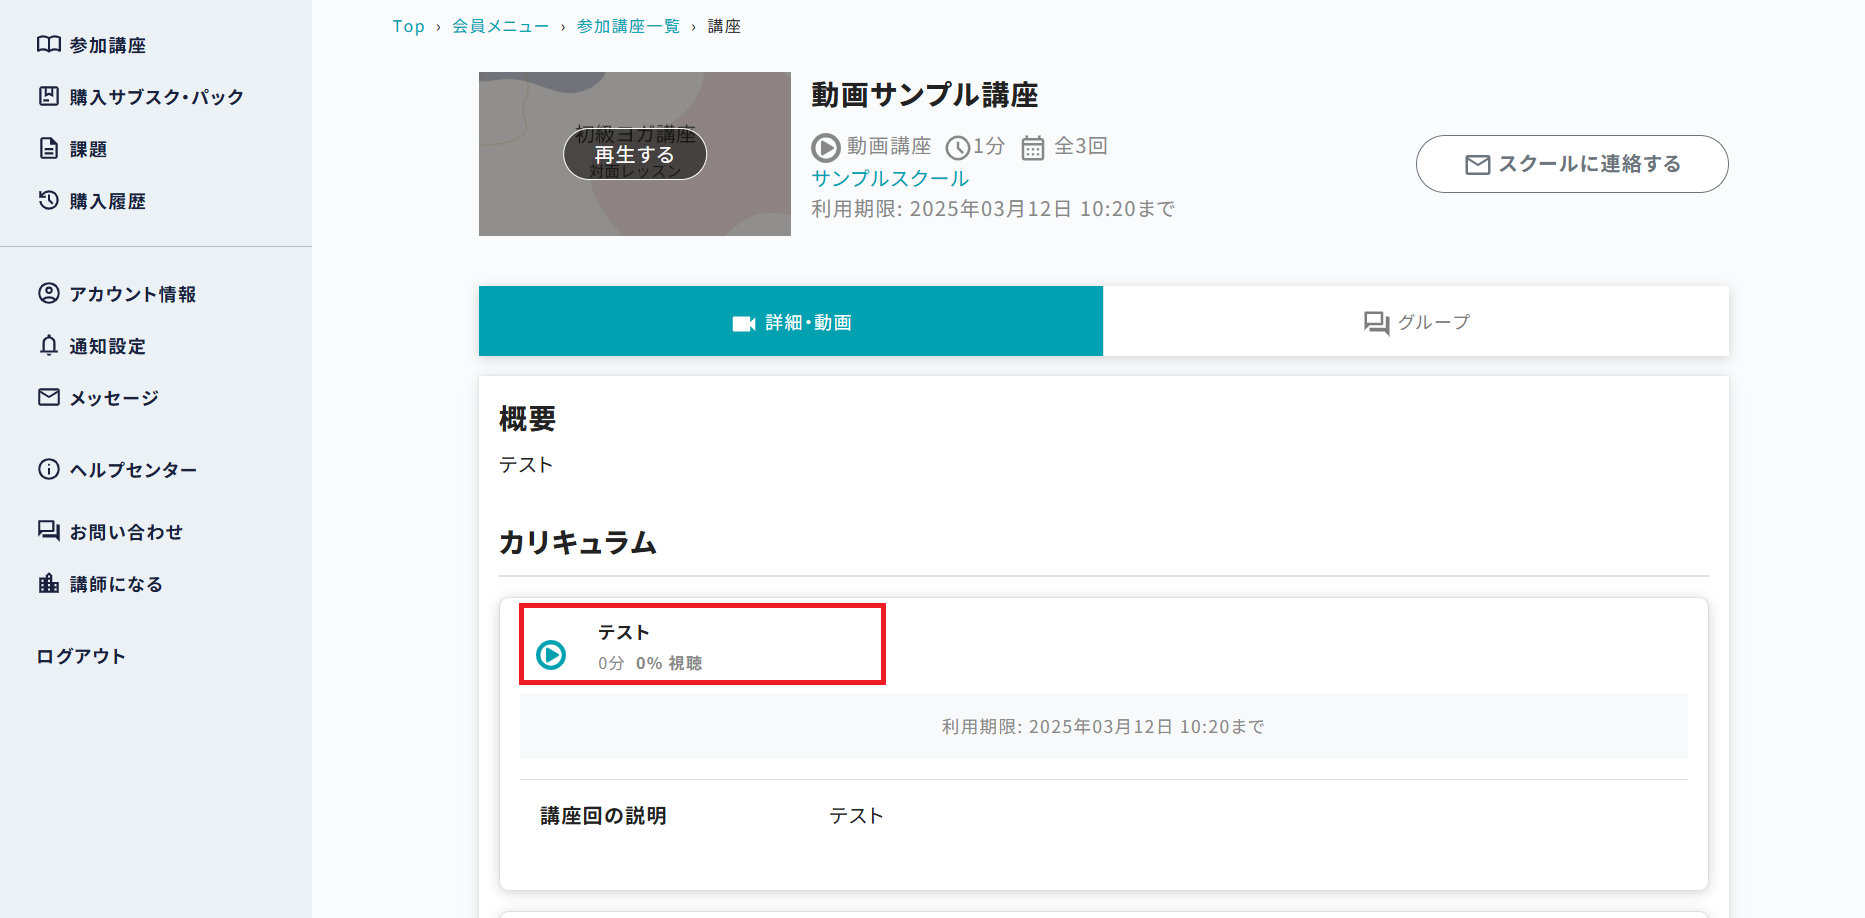Click the envelope icon beside メッセージ
Screen dimensions: 1865x918
tap(49, 397)
